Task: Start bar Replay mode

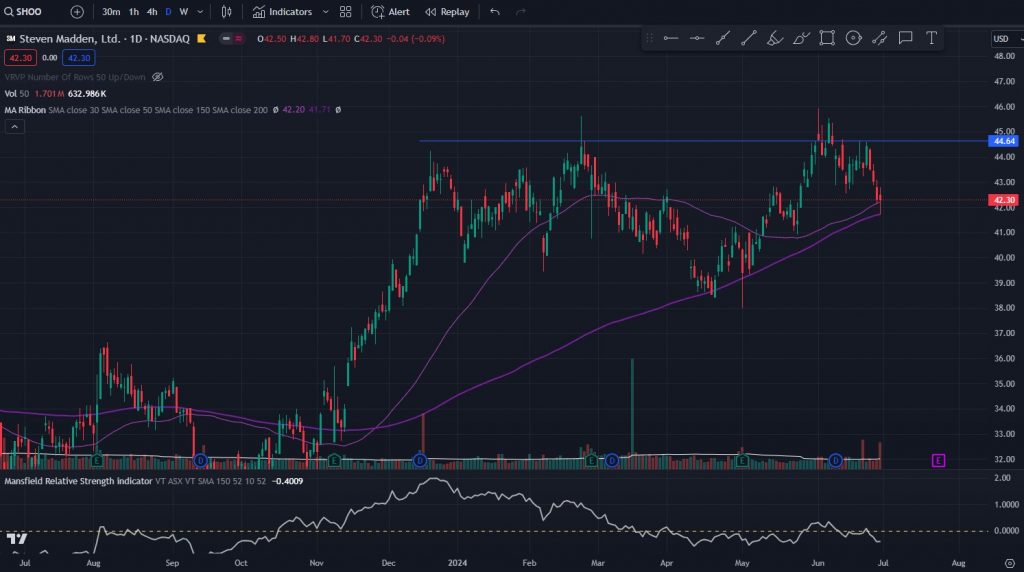Action: click(447, 12)
